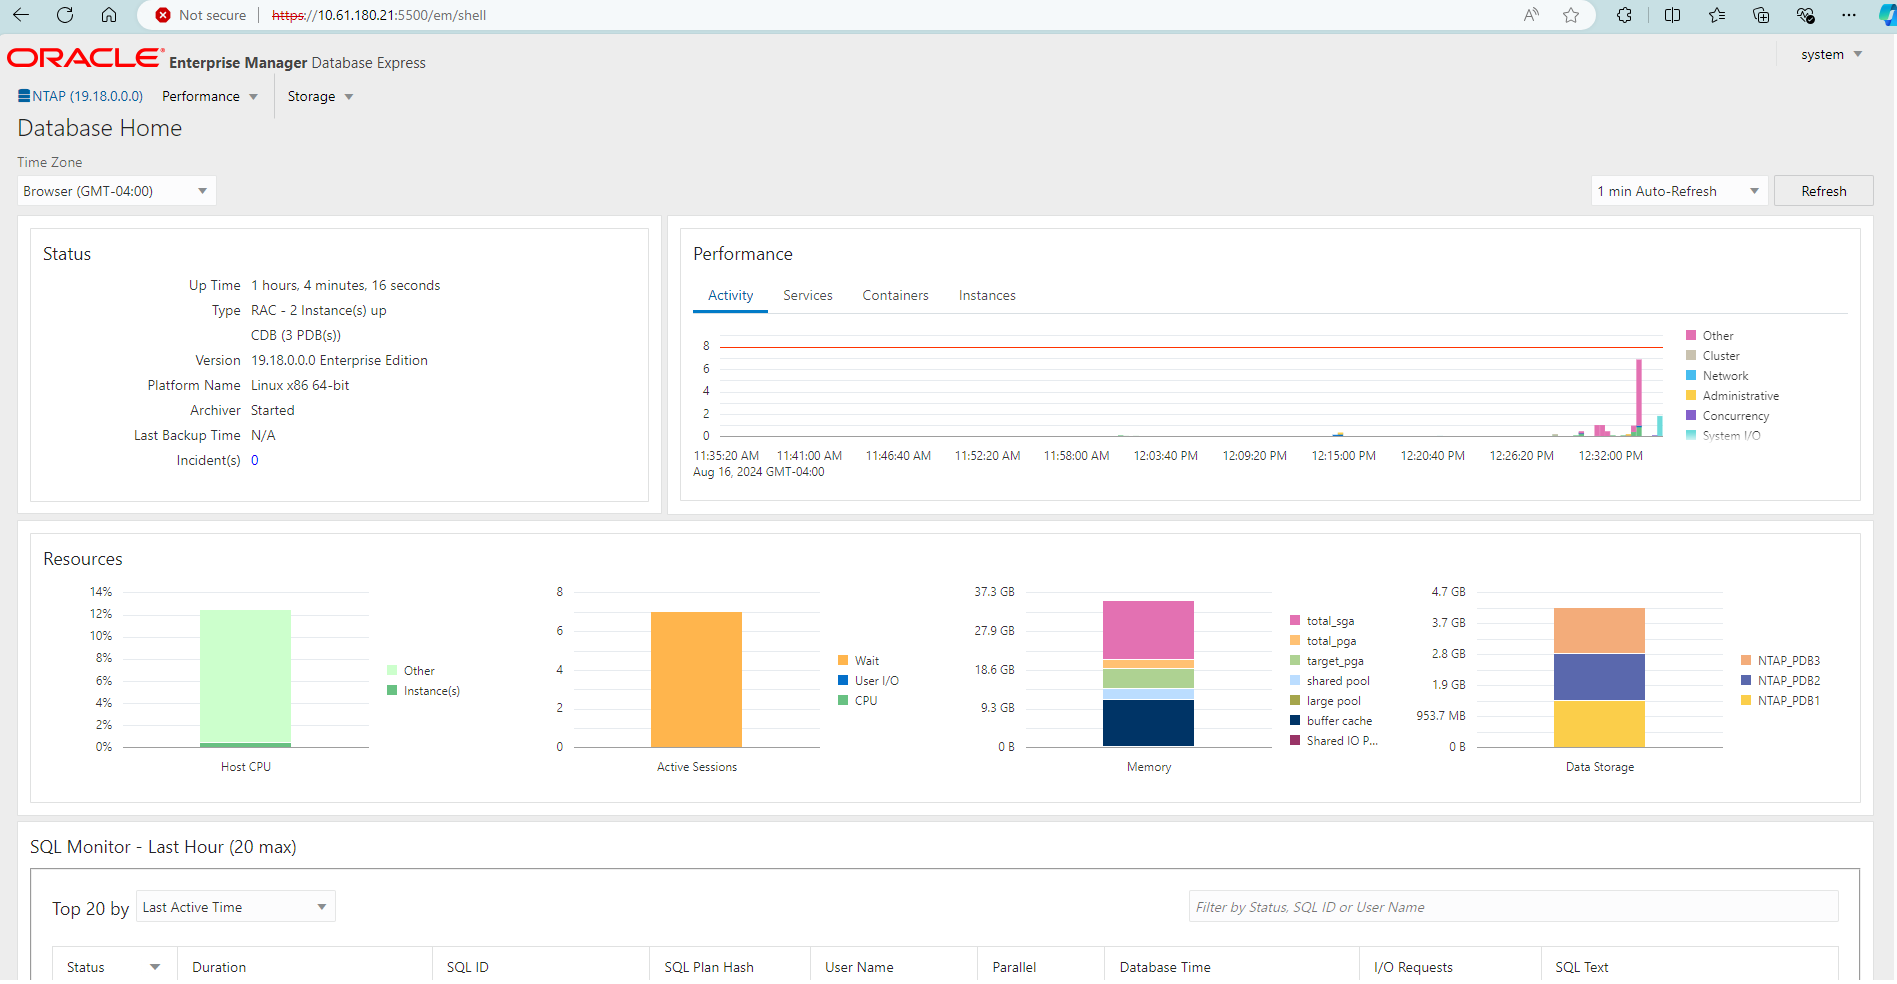Click the favorites star icon in address bar
The height and width of the screenshot is (984, 1897).
click(1571, 15)
